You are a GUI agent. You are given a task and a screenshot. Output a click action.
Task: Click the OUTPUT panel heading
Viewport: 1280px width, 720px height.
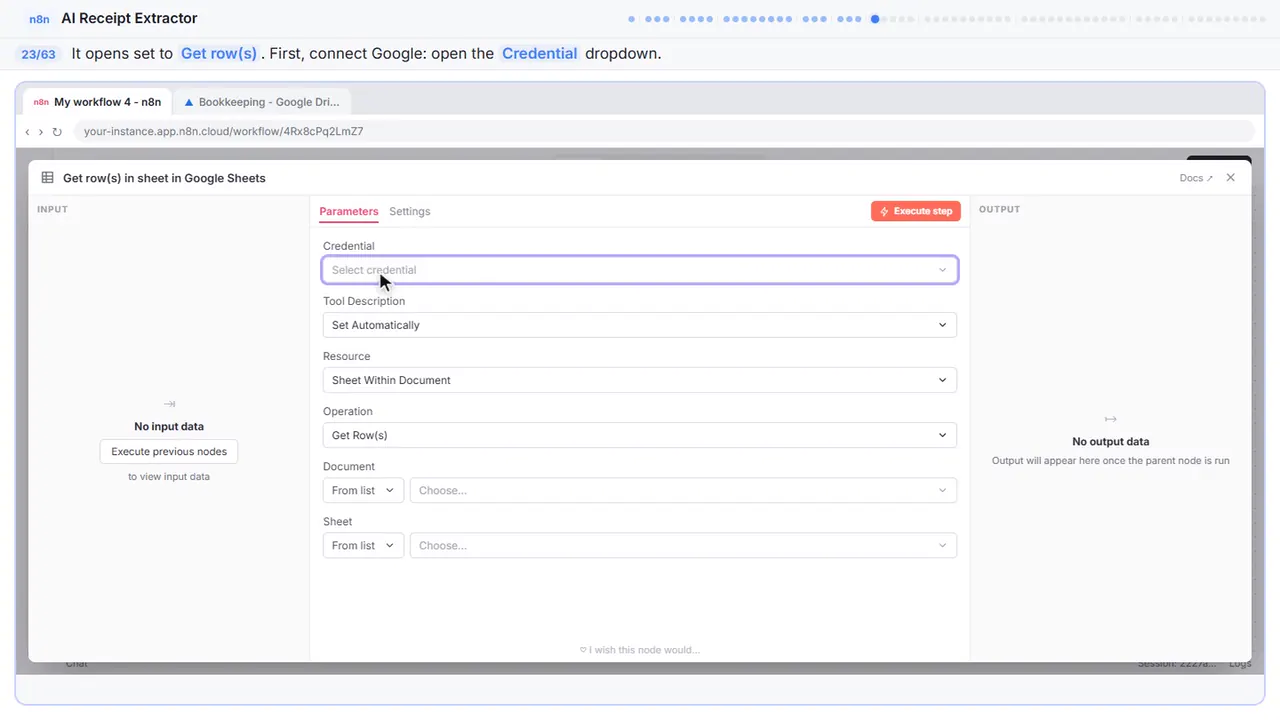(x=1000, y=209)
